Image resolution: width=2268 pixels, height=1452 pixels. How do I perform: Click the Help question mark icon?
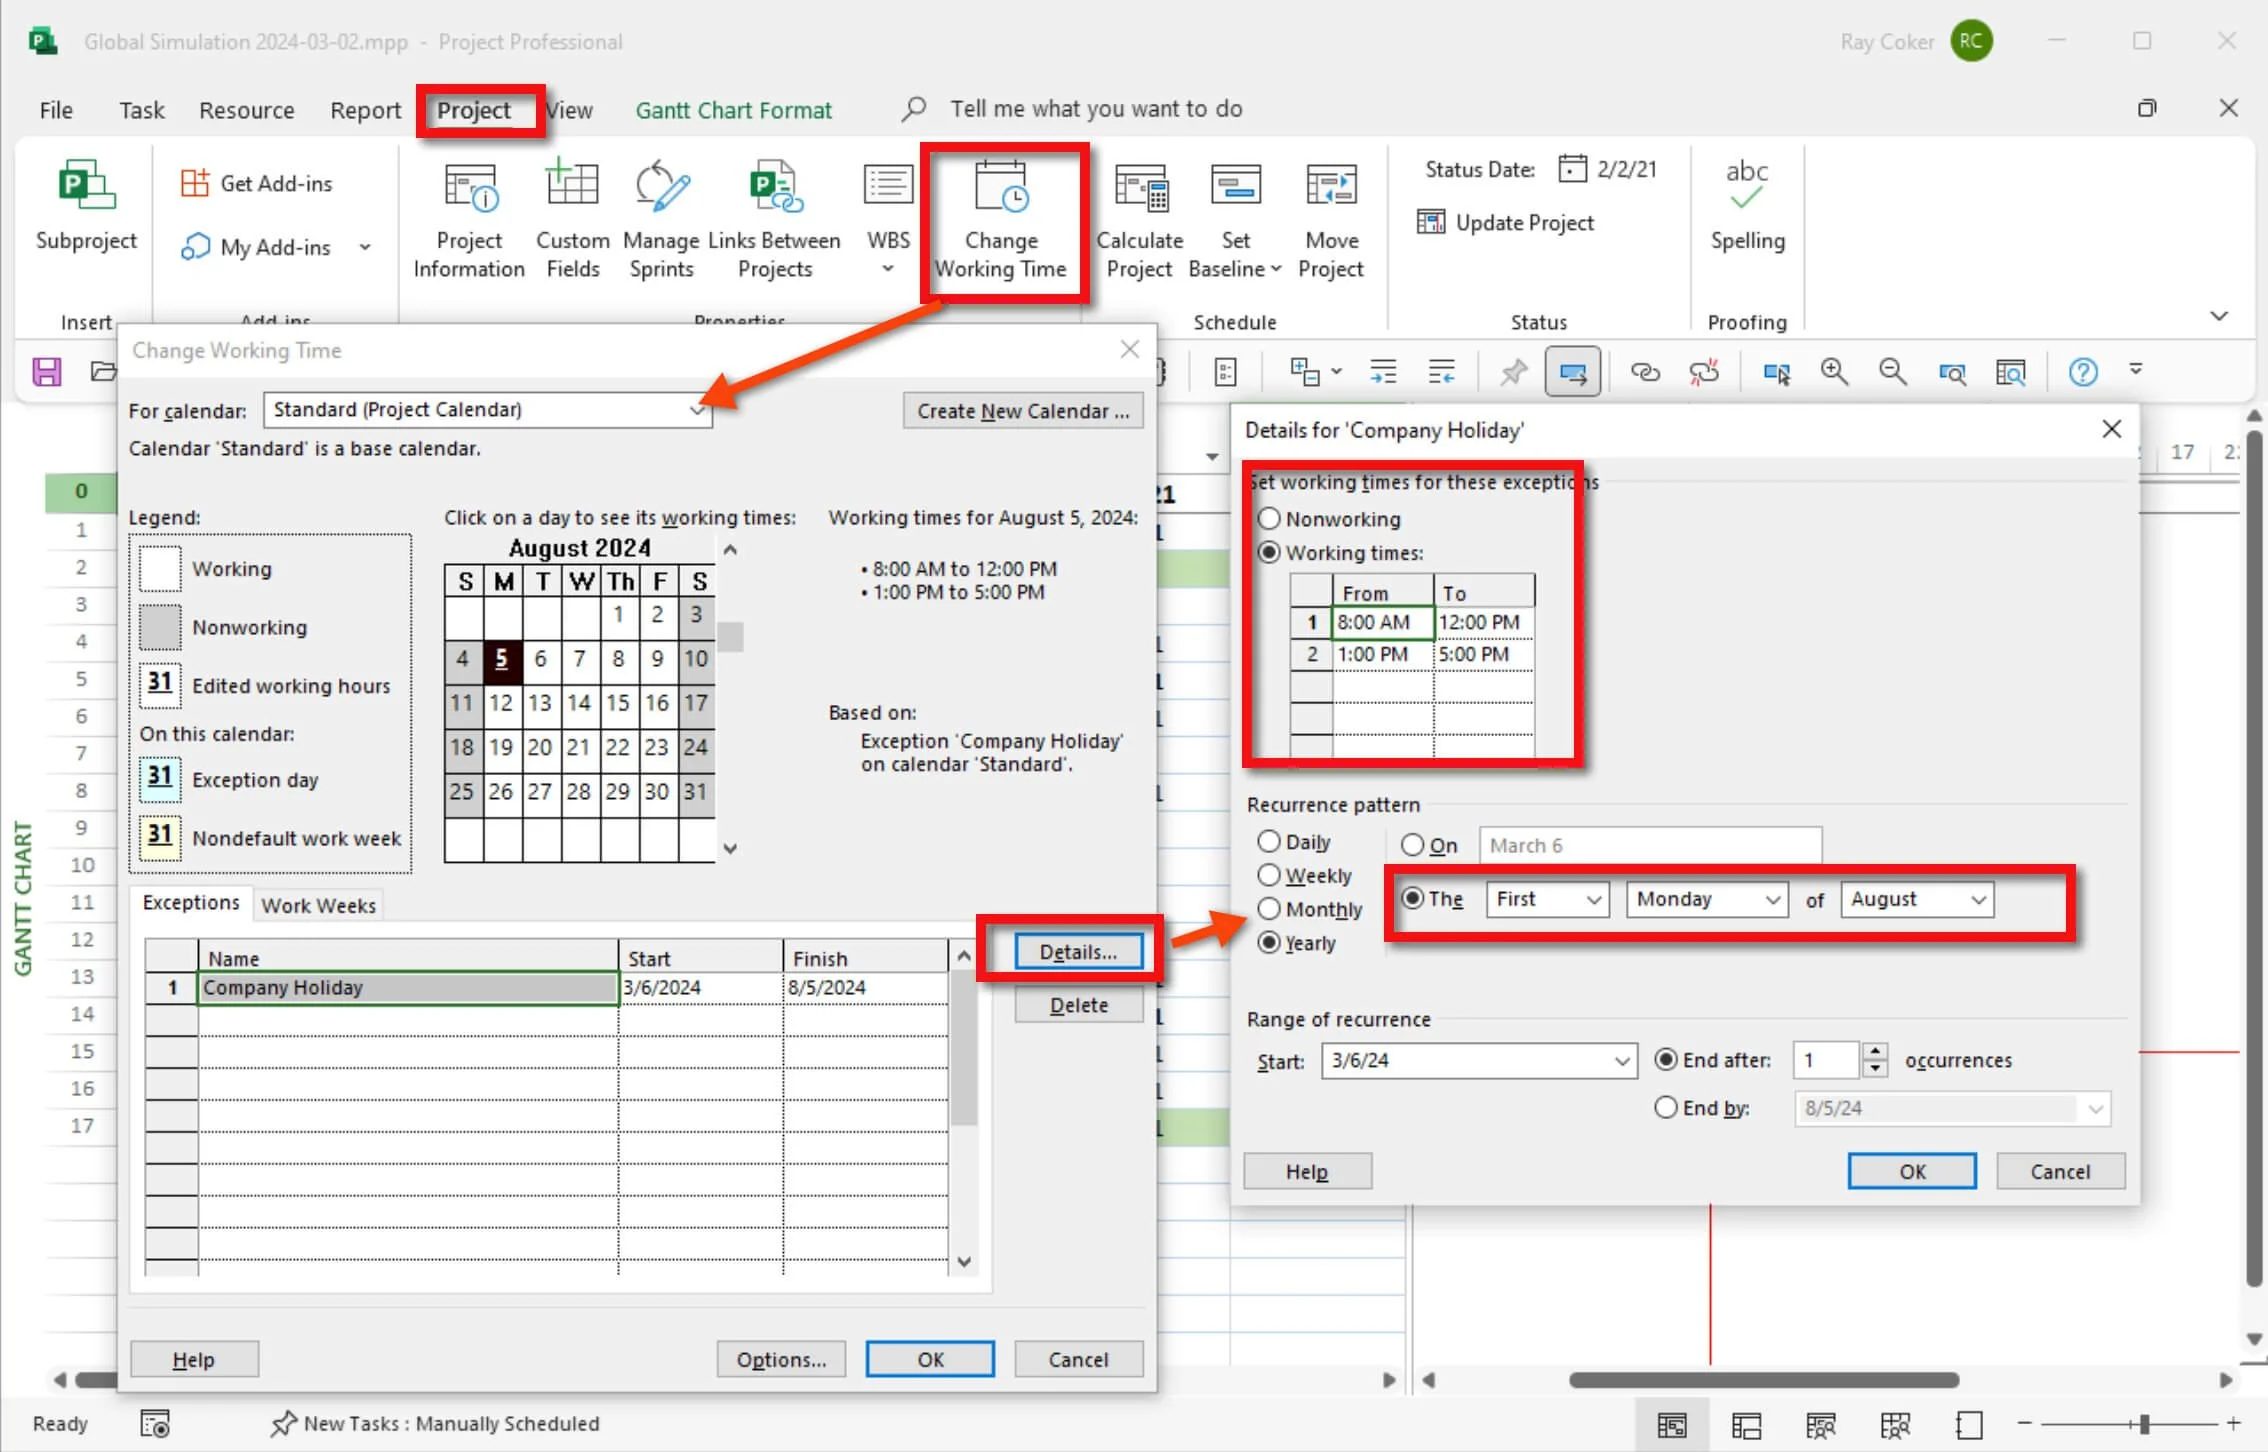click(x=2083, y=372)
